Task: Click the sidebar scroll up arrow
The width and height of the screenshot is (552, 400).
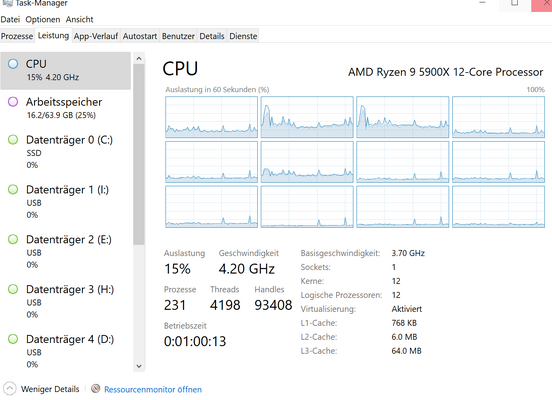Action: (x=139, y=59)
